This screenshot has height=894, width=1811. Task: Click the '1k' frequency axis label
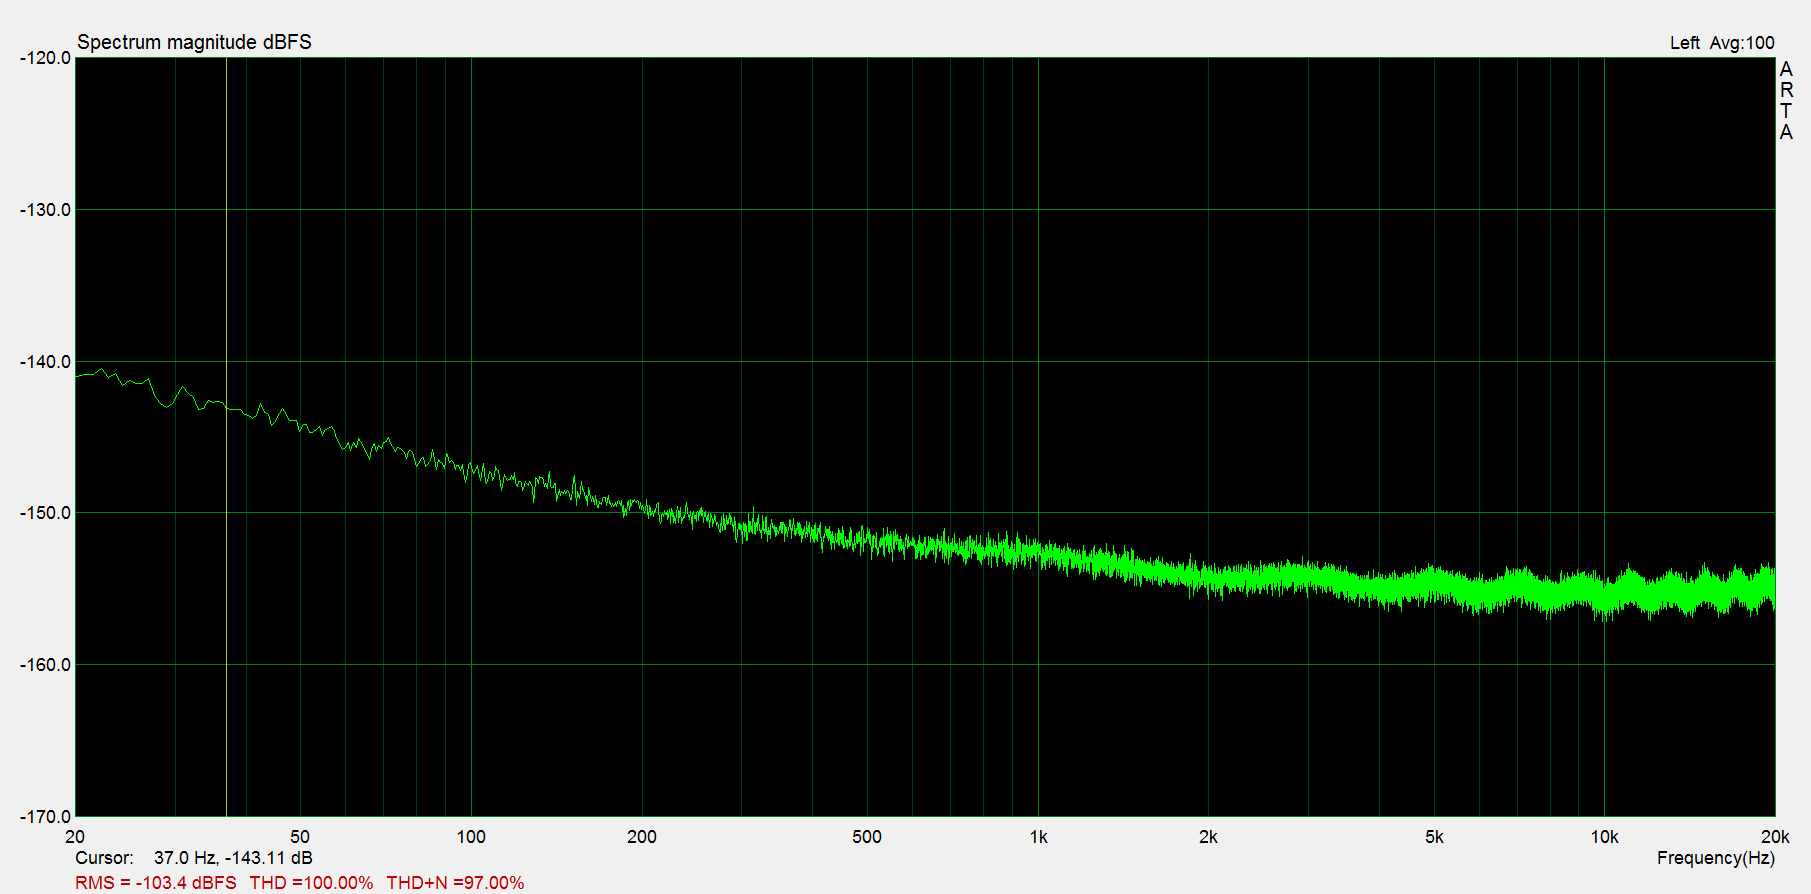click(1038, 837)
